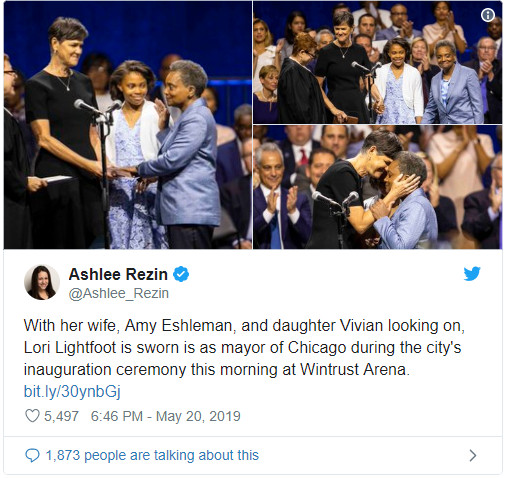506x478 pixels.
Task: Open Ashlee Rezin's profile avatar
Action: (42, 282)
